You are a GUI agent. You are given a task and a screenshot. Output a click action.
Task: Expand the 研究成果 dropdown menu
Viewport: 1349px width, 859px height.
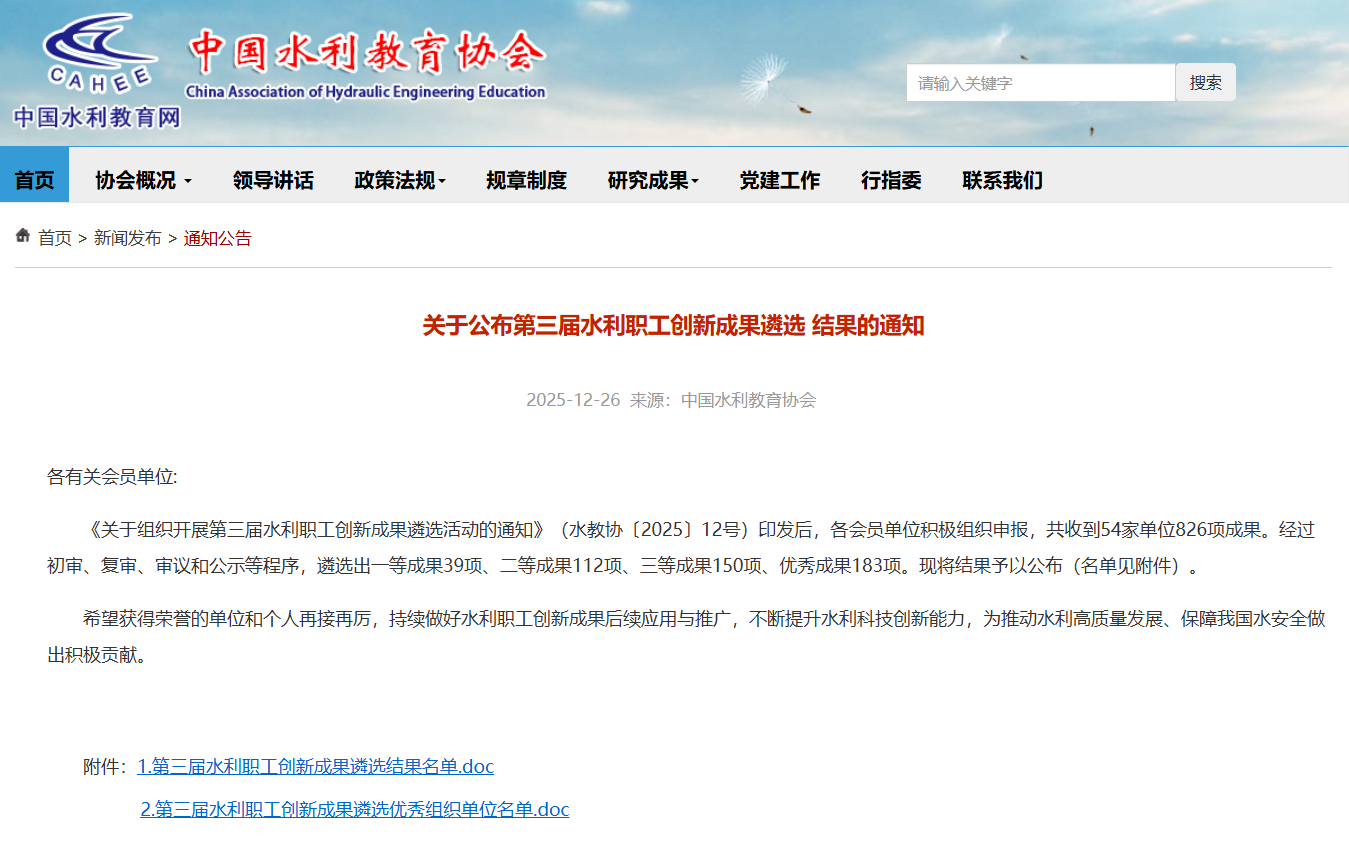coord(652,180)
